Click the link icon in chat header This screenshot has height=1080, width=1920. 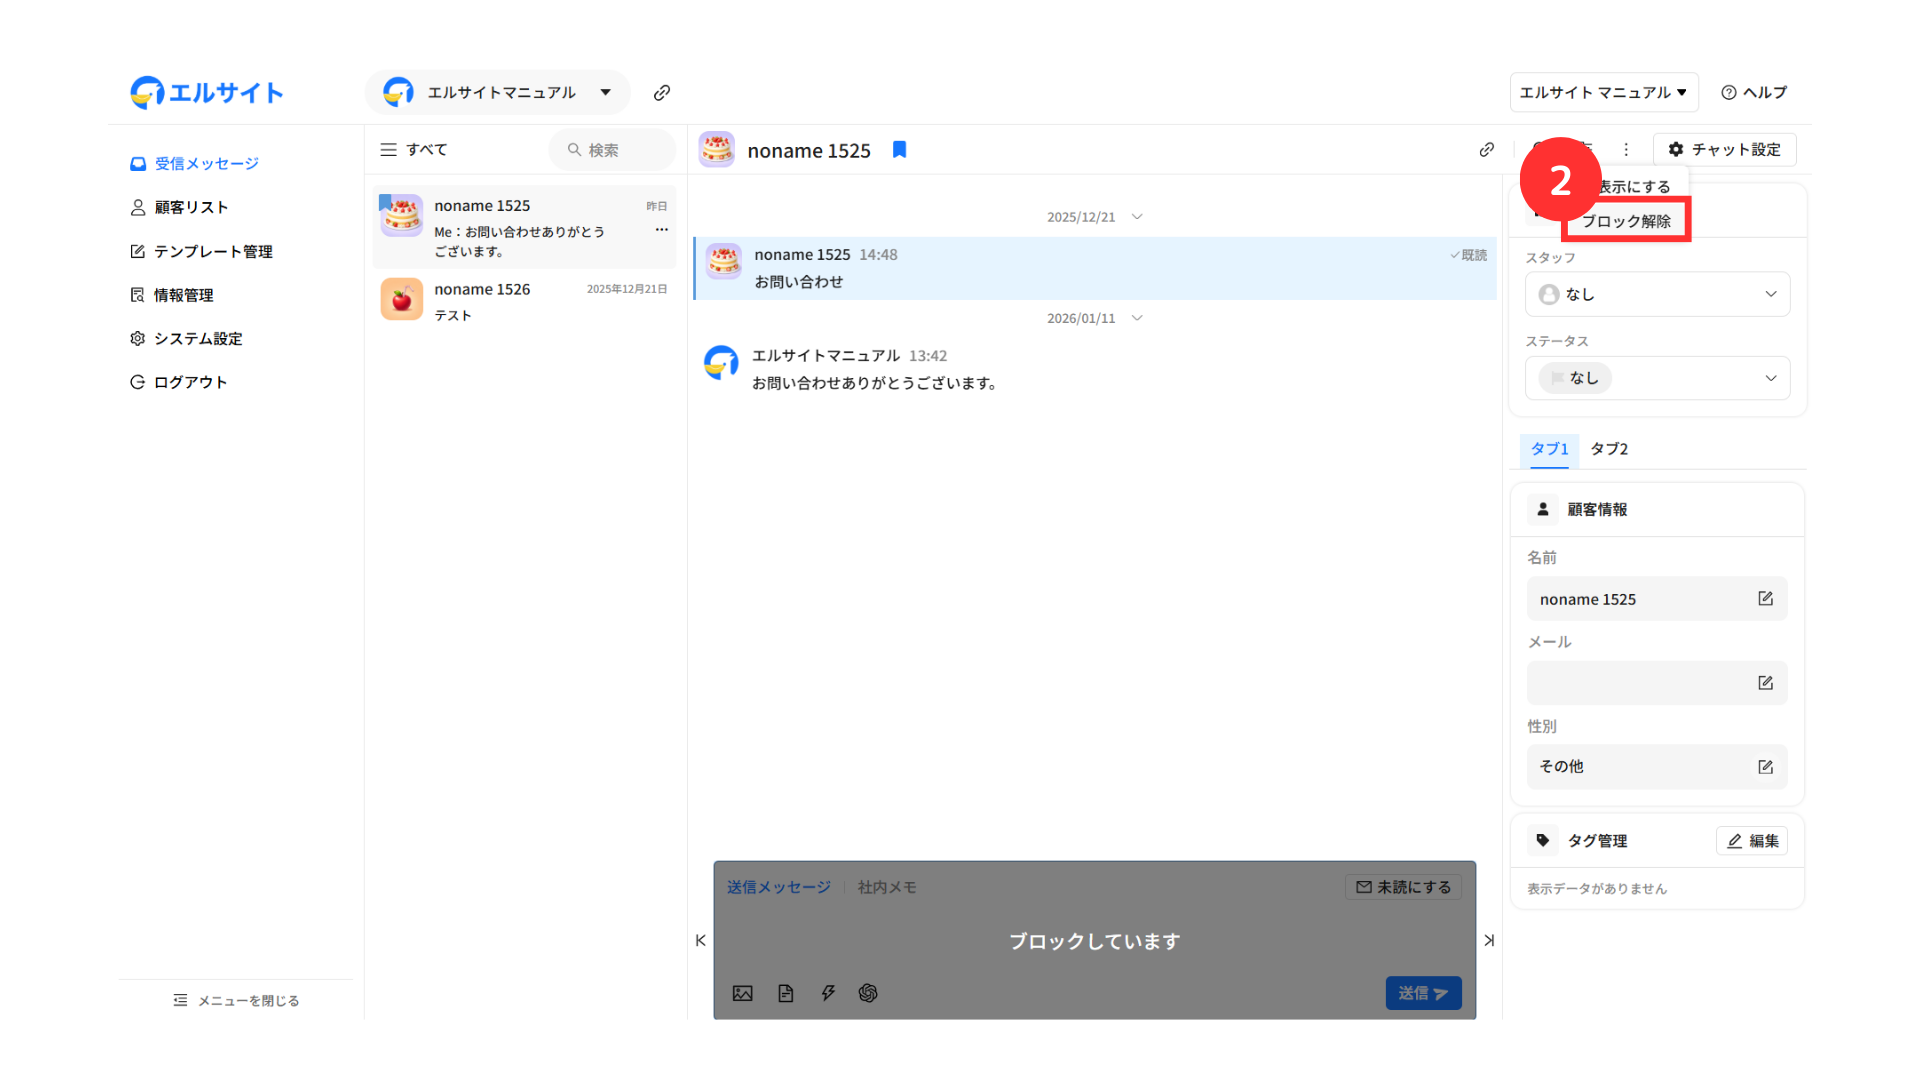[x=1487, y=150]
